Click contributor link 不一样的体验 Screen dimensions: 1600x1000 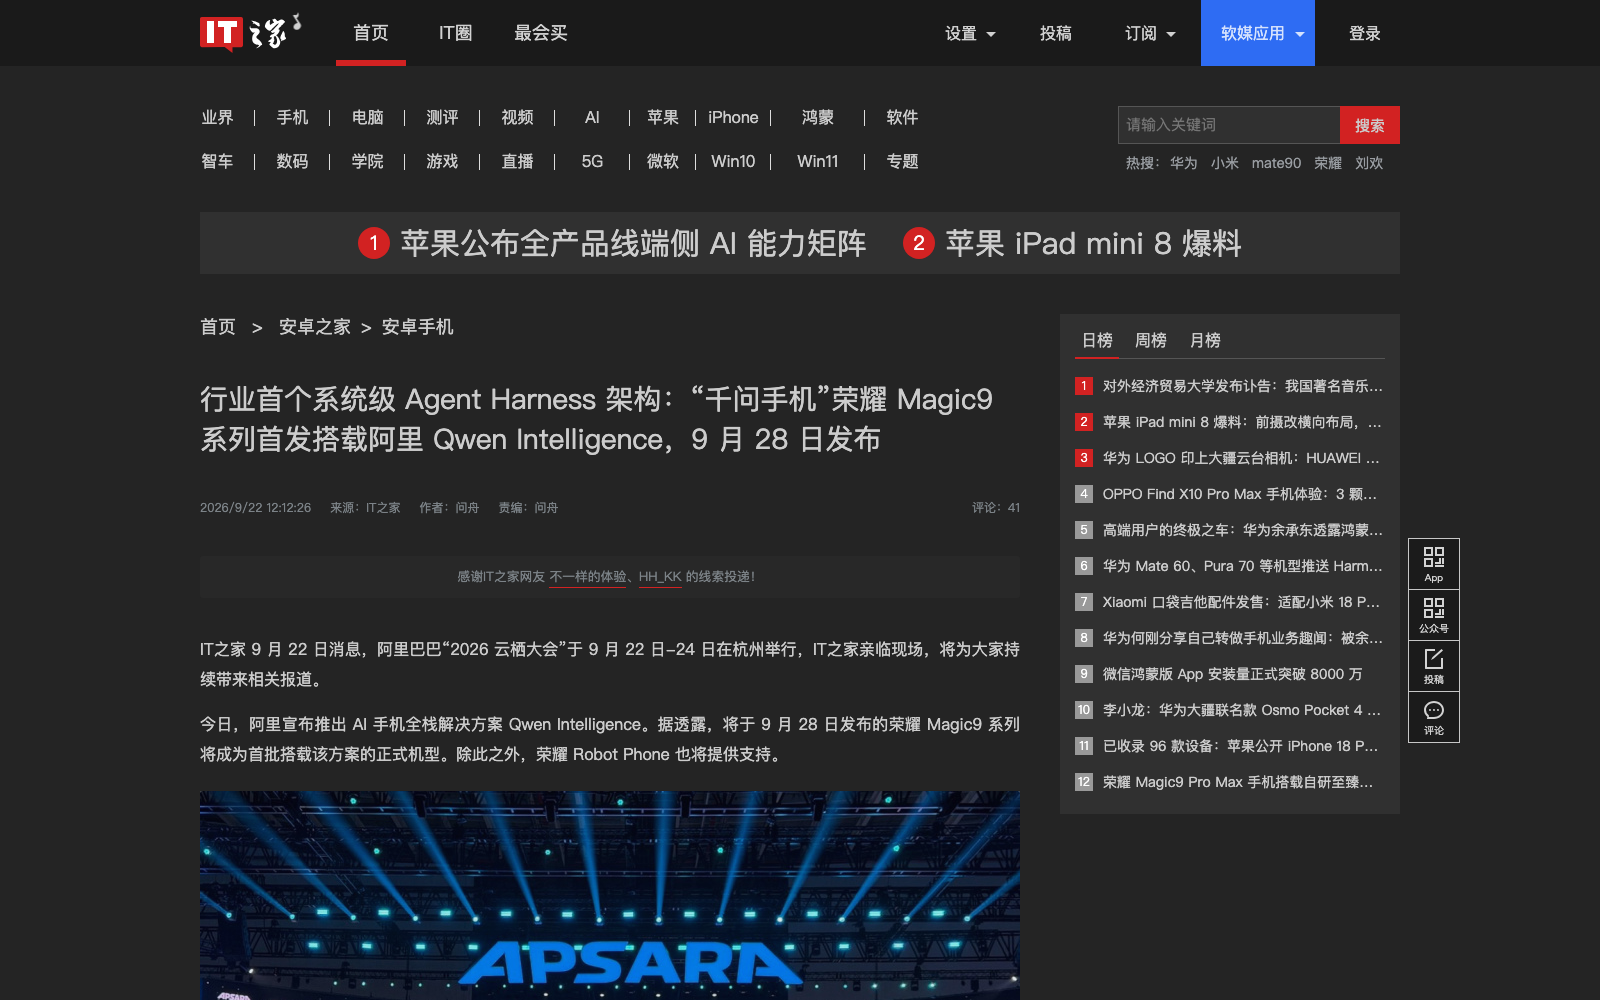click(588, 577)
